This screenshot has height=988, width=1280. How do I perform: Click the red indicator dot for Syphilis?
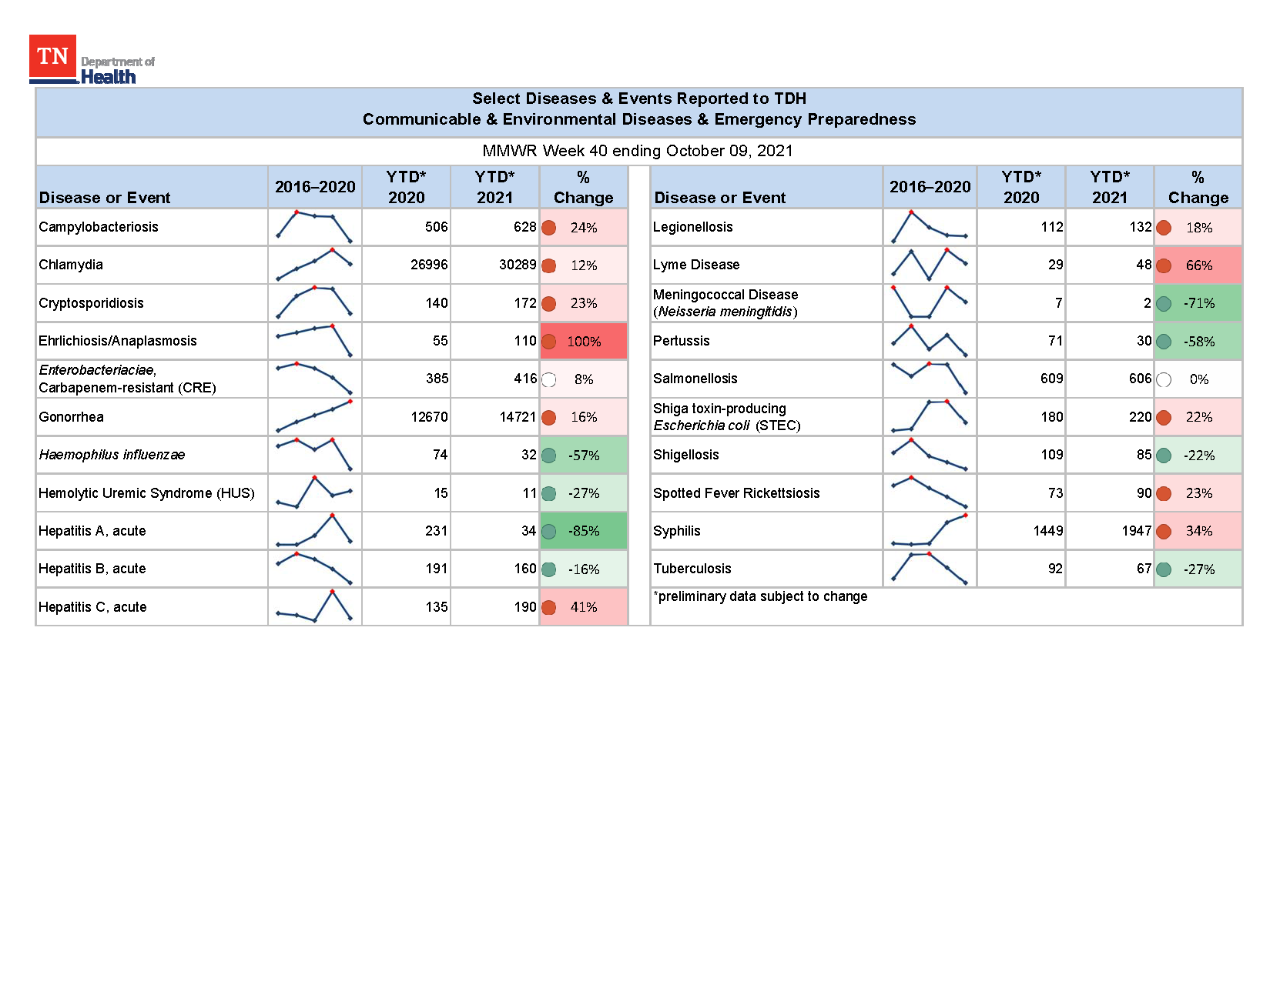(x=1164, y=532)
